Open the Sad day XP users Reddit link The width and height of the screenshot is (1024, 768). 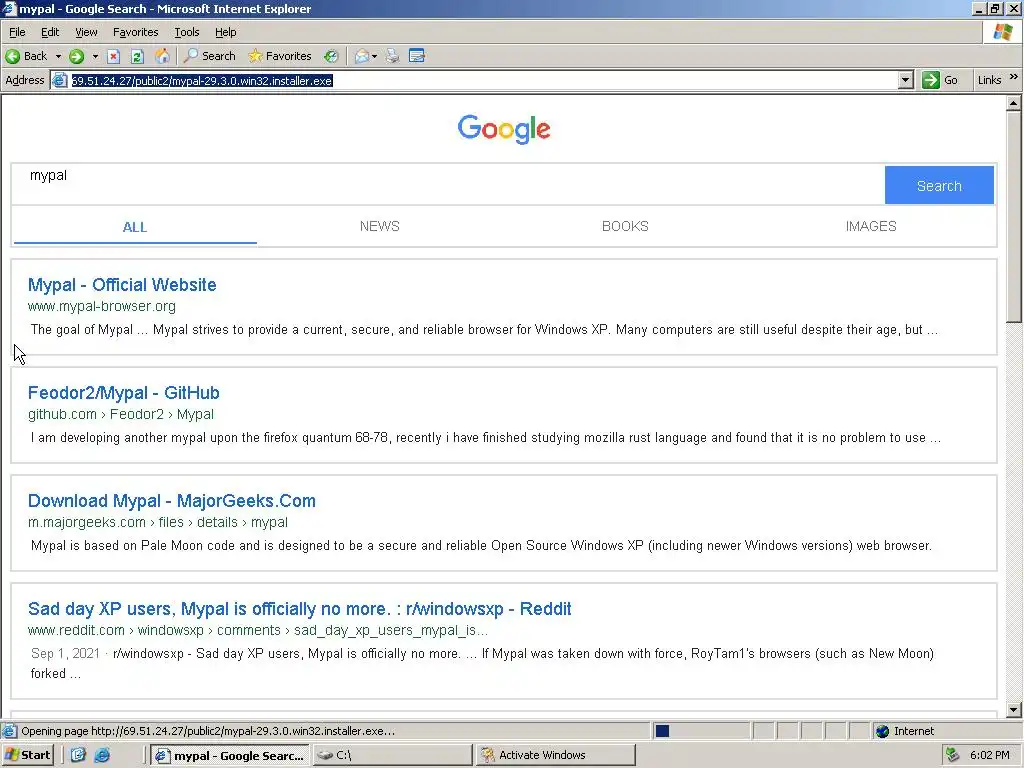(x=300, y=609)
